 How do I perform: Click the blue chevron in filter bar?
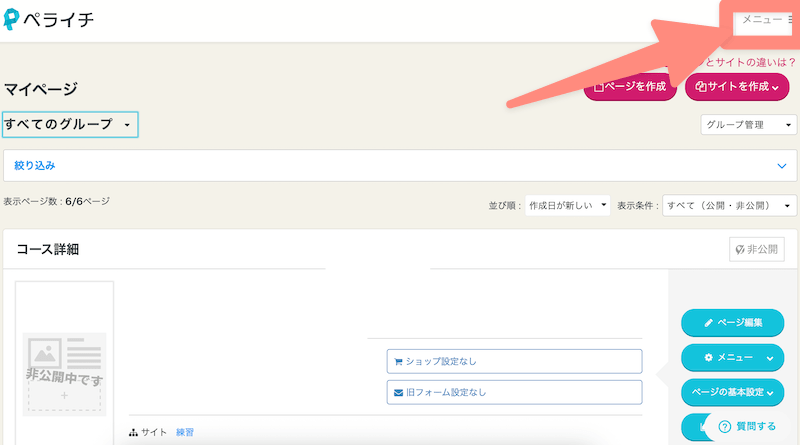pos(782,166)
